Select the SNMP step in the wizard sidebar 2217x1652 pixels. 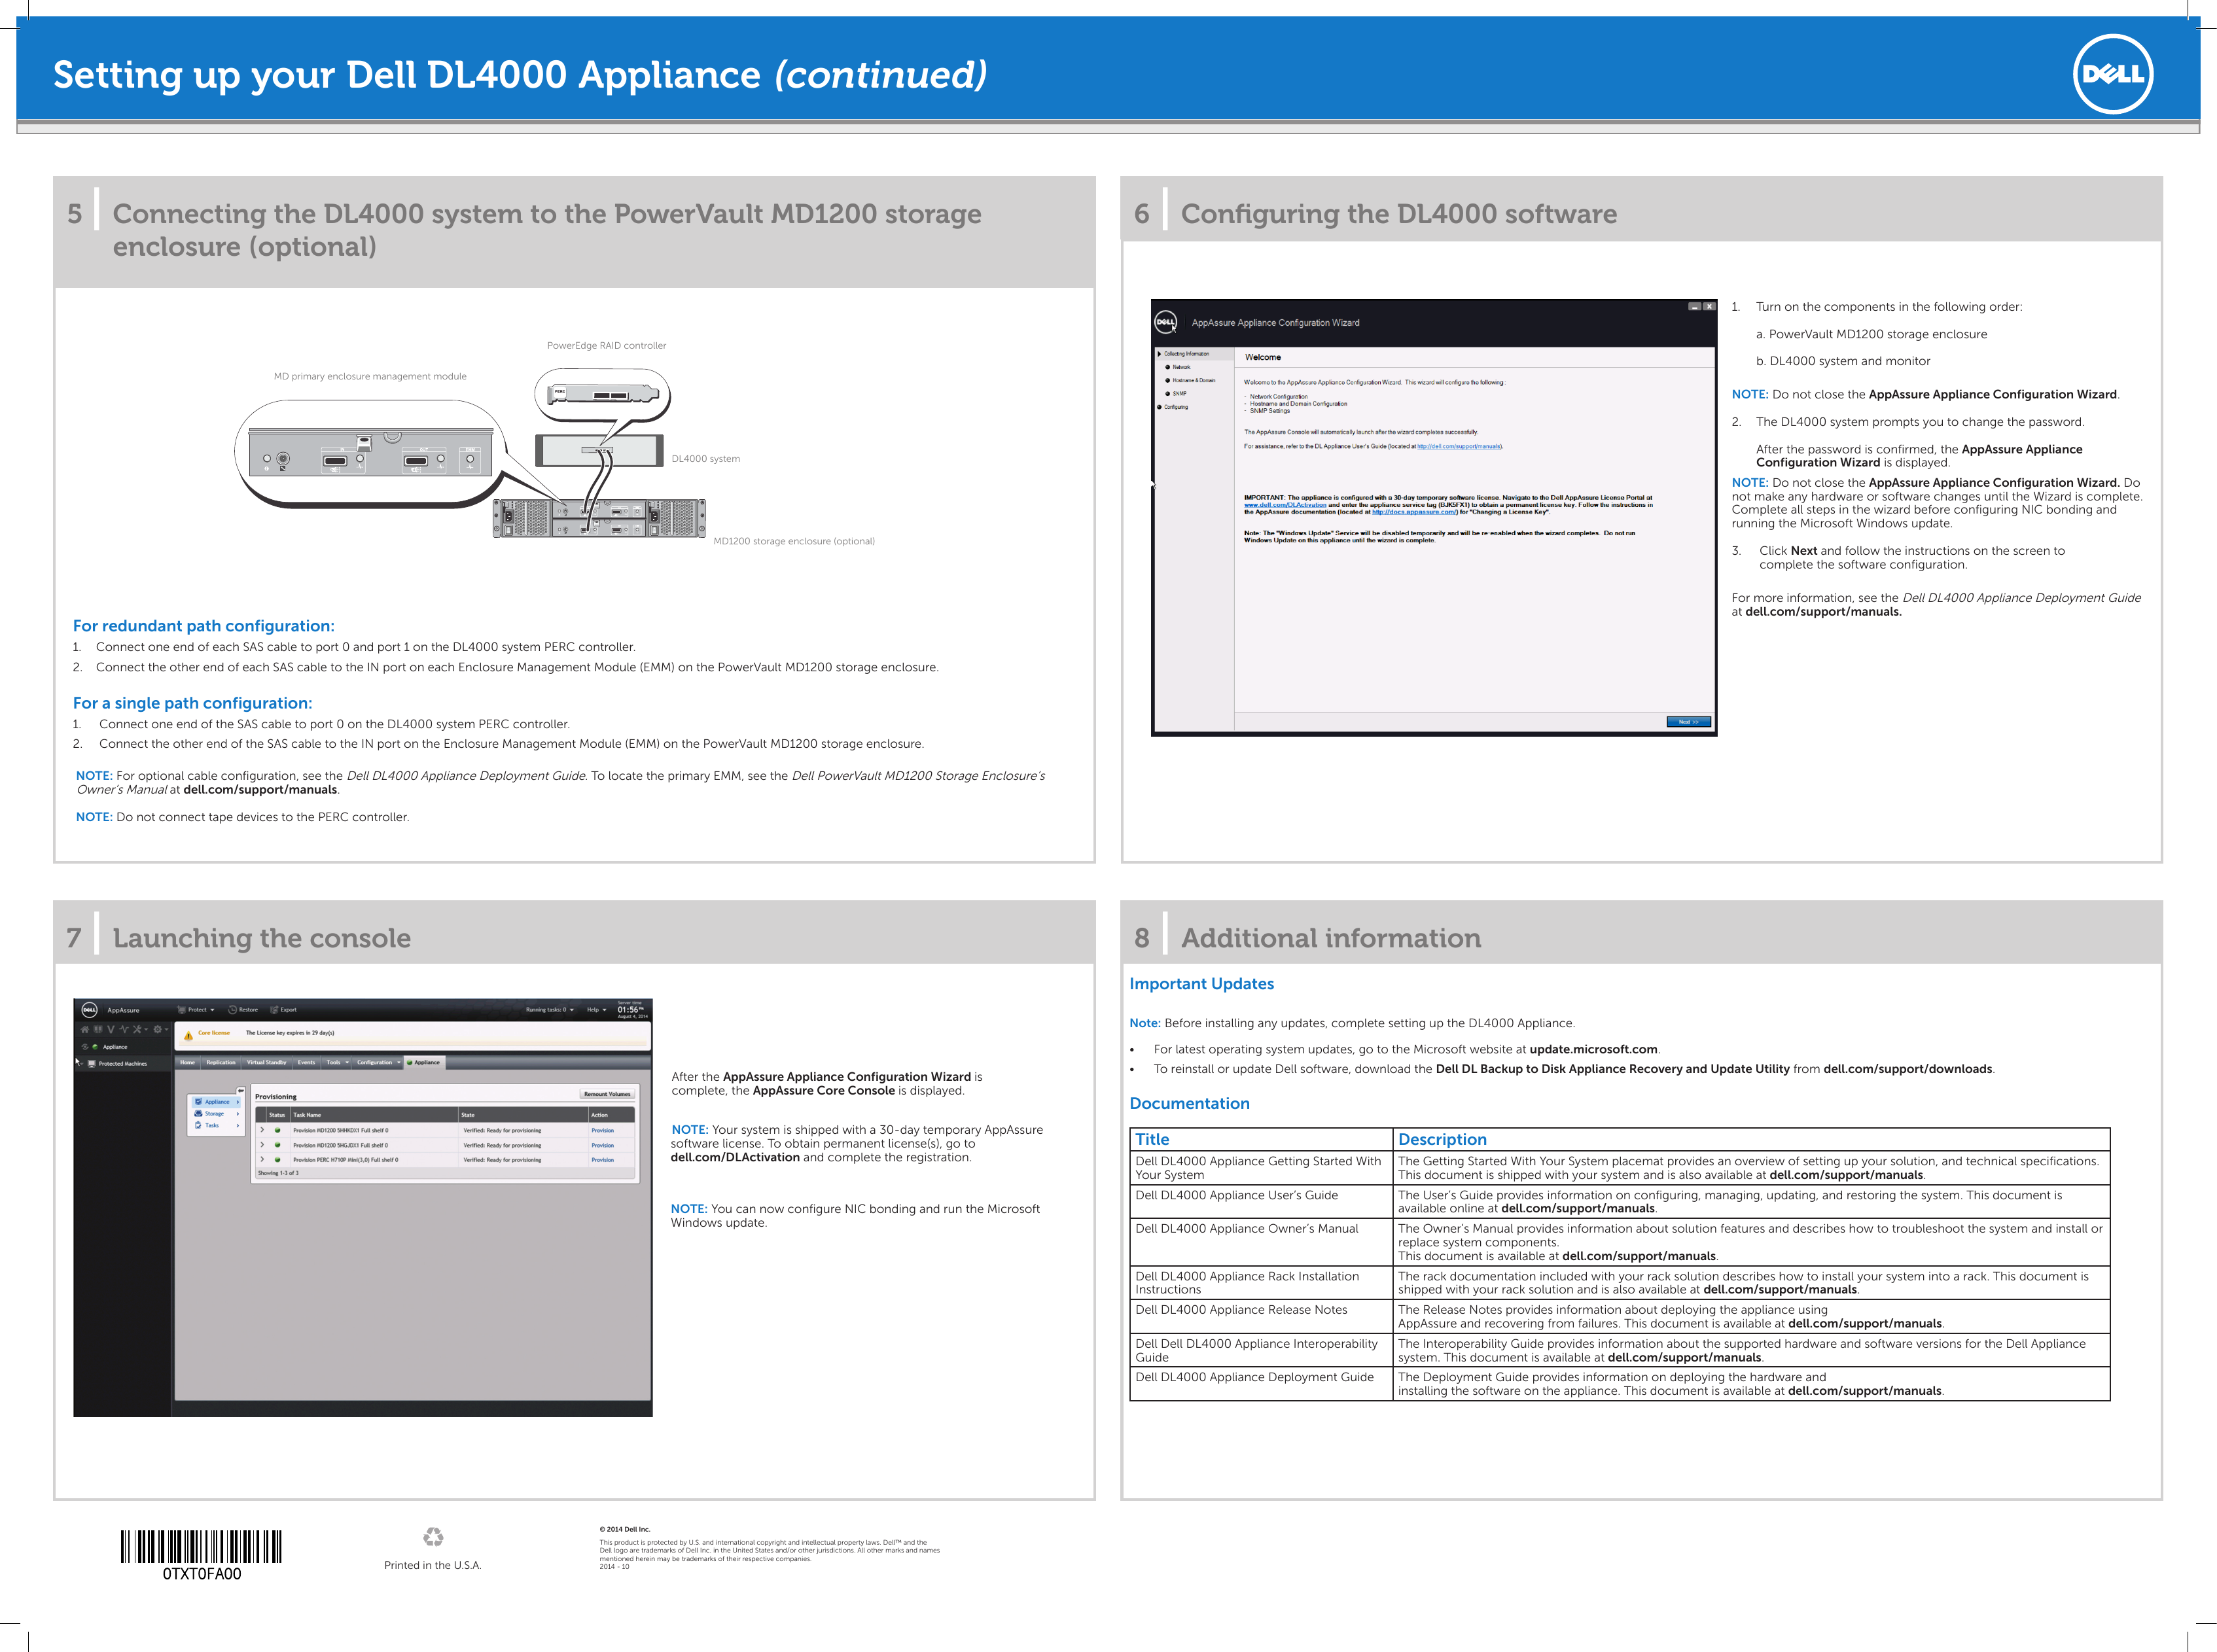(1180, 394)
